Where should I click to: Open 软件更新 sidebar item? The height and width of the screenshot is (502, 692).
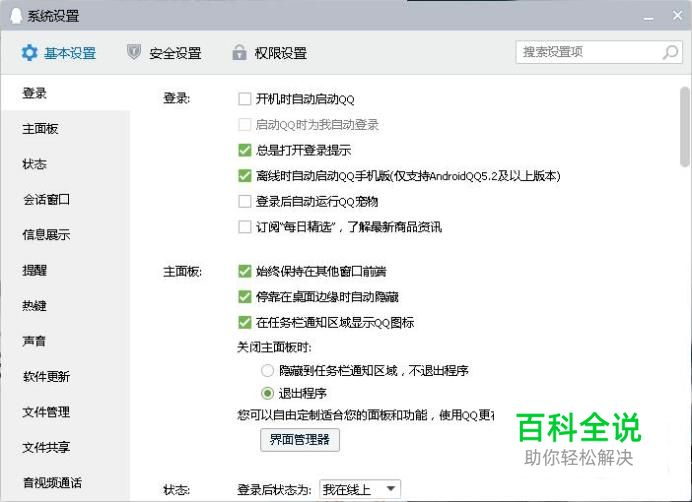66,377
